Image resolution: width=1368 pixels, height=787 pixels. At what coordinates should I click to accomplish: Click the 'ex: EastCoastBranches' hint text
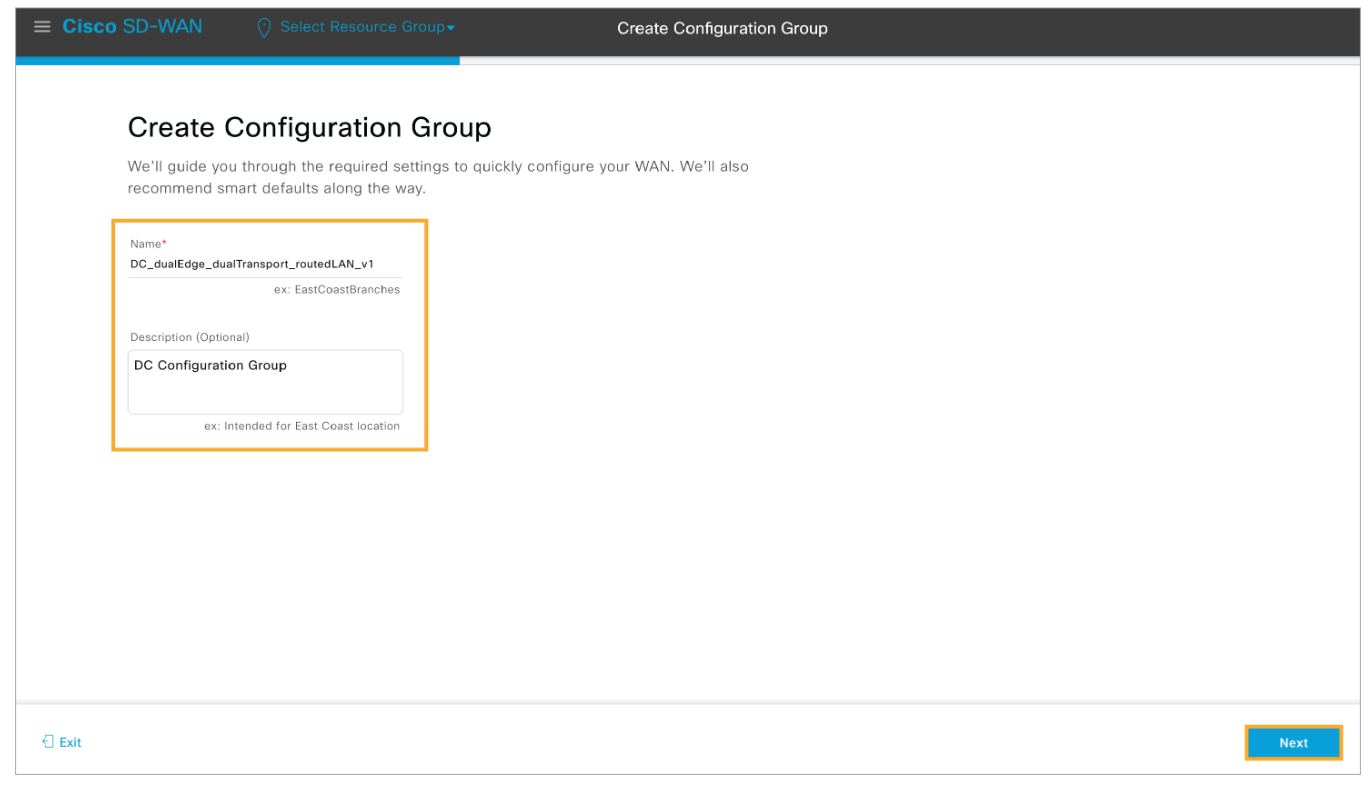336,290
